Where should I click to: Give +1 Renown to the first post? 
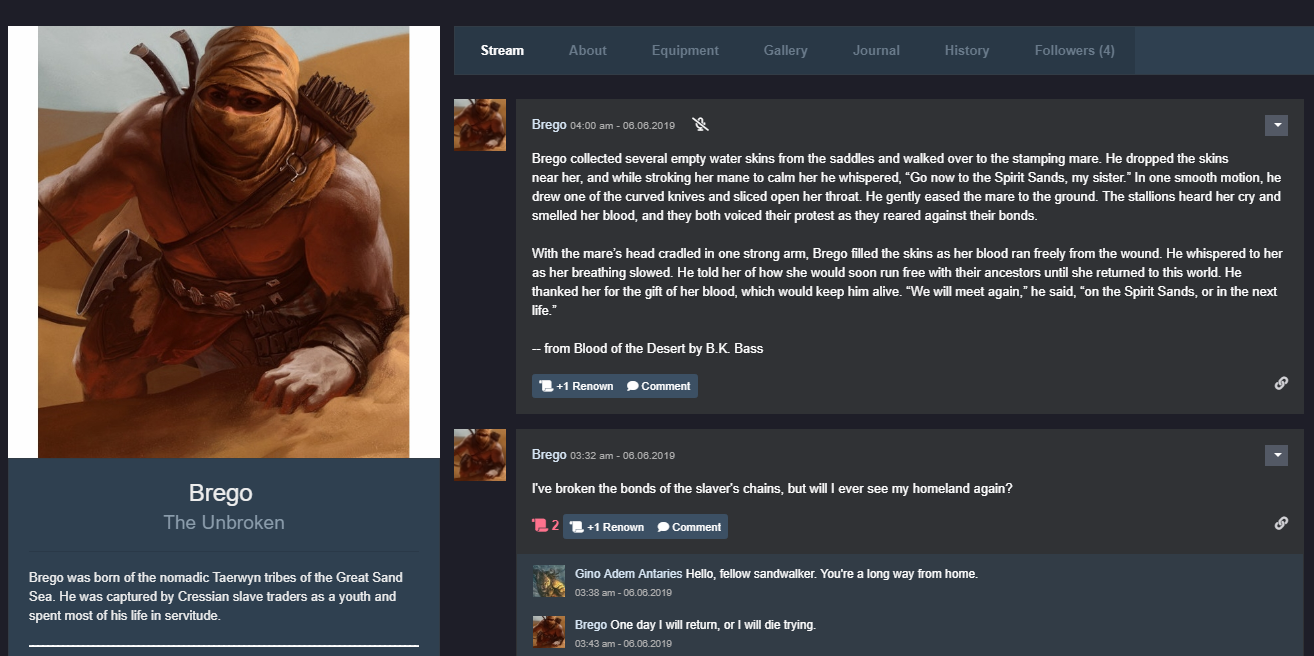pyautogui.click(x=576, y=386)
